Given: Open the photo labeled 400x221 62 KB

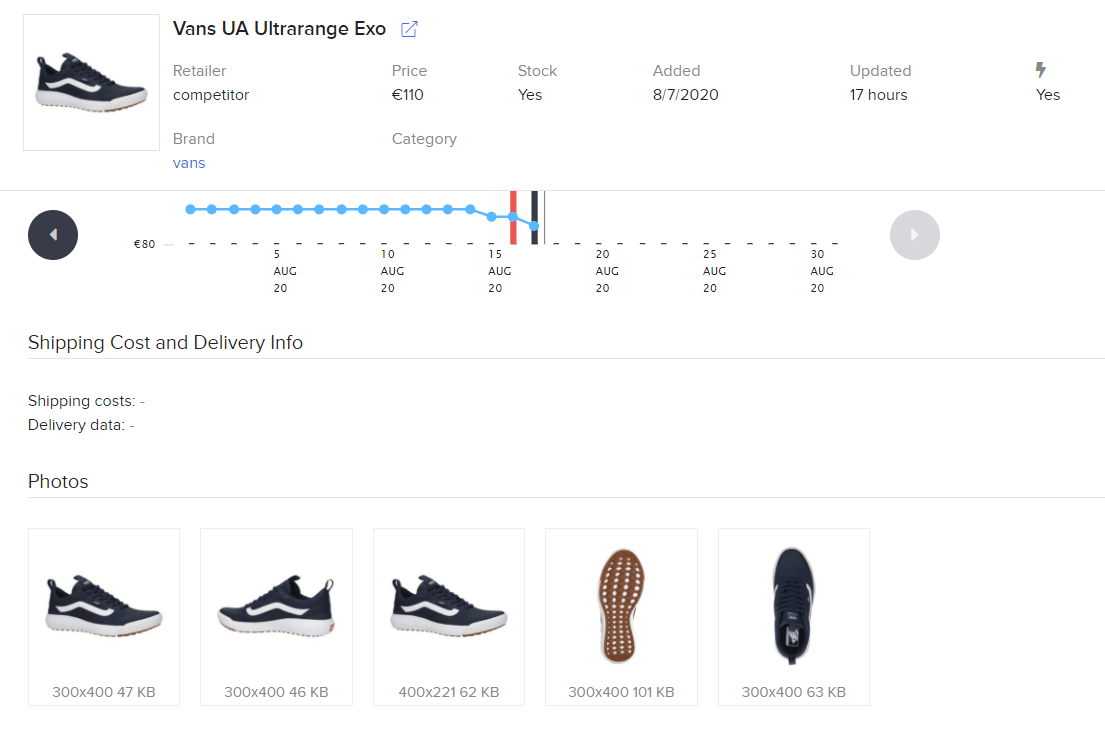Looking at the screenshot, I should 449,616.
